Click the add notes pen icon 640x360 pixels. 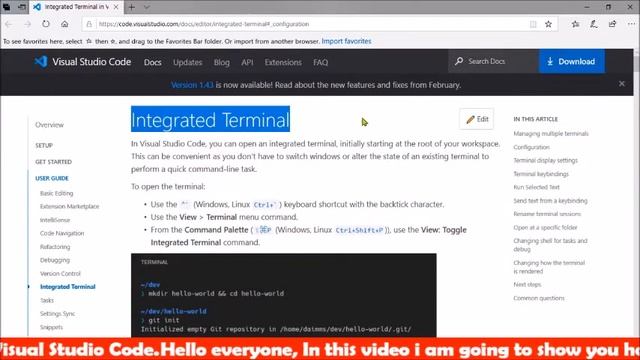[594, 24]
